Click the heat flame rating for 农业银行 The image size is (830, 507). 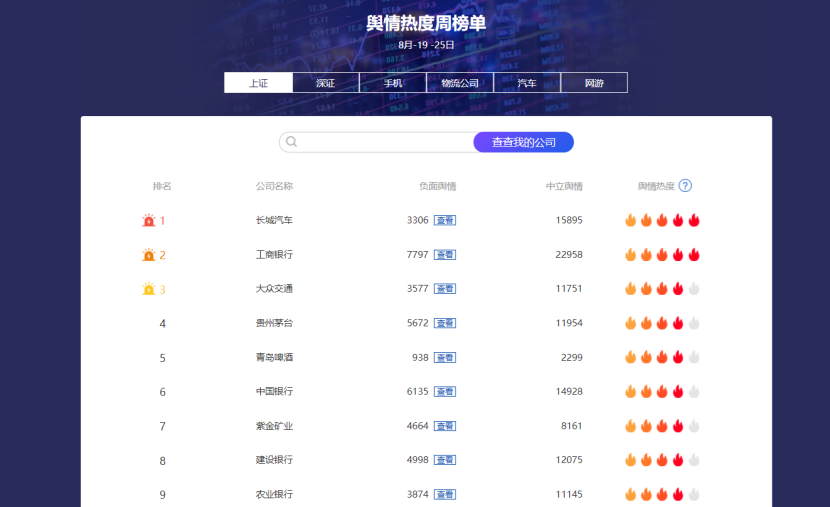point(662,494)
